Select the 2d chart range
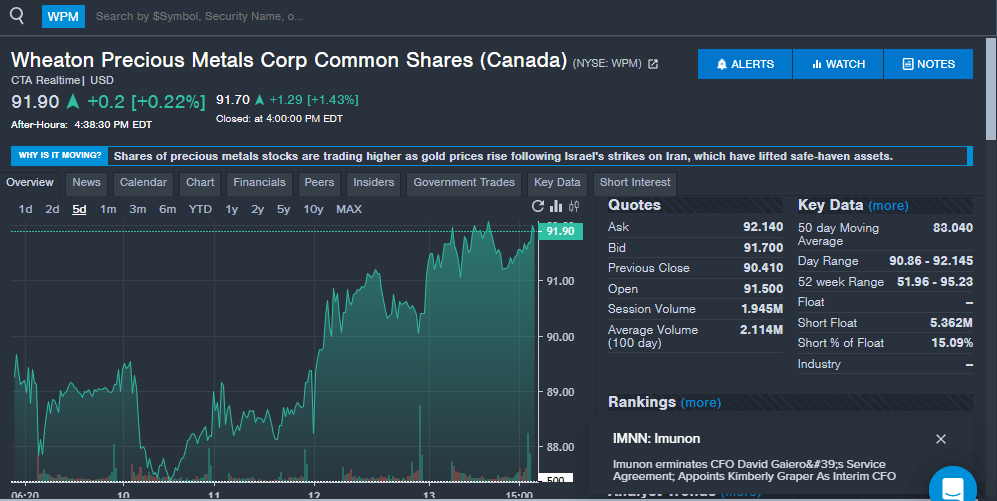Image resolution: width=997 pixels, height=501 pixels. coord(52,209)
